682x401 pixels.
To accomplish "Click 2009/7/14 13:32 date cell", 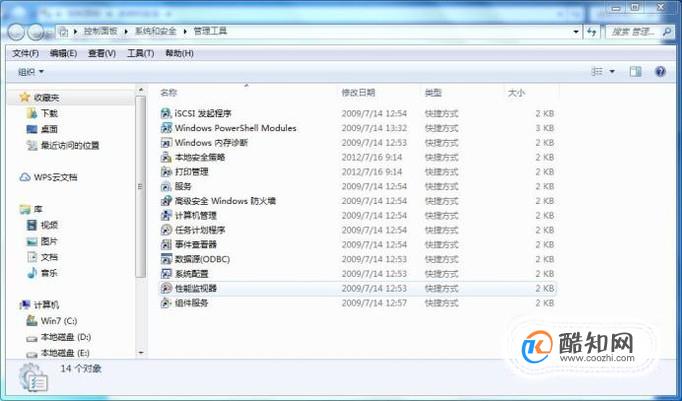I will (374, 128).
